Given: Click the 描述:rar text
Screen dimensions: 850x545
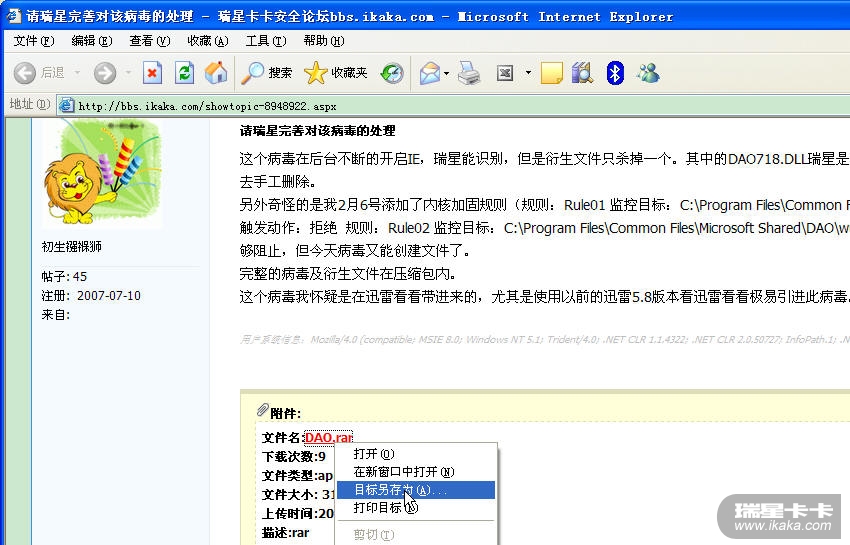Looking at the screenshot, I should [286, 533].
